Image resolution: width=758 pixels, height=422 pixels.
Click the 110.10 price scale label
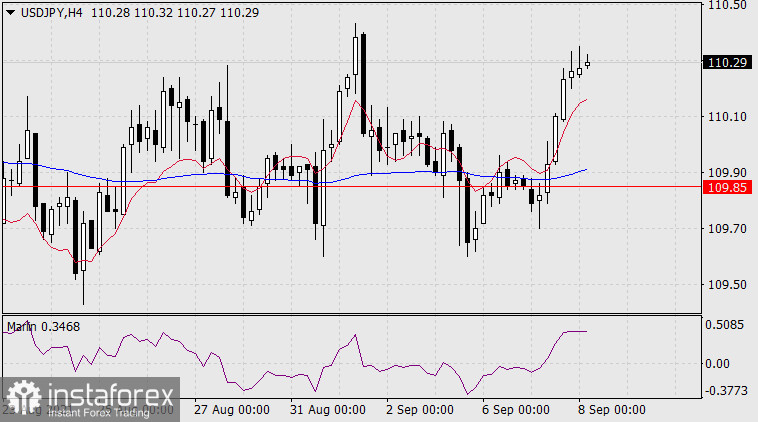pos(727,118)
